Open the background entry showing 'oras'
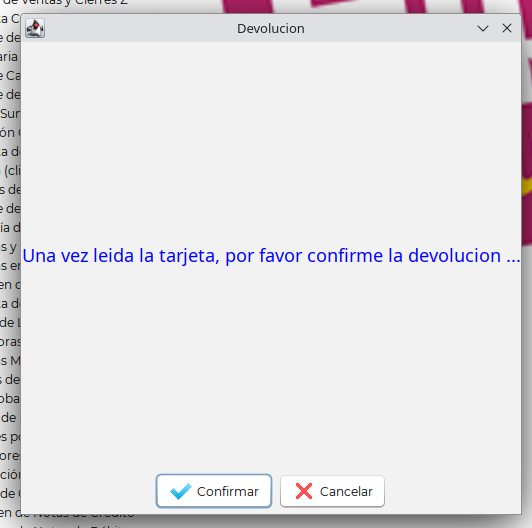Viewport: 532px width, 528px height. coord(10,342)
